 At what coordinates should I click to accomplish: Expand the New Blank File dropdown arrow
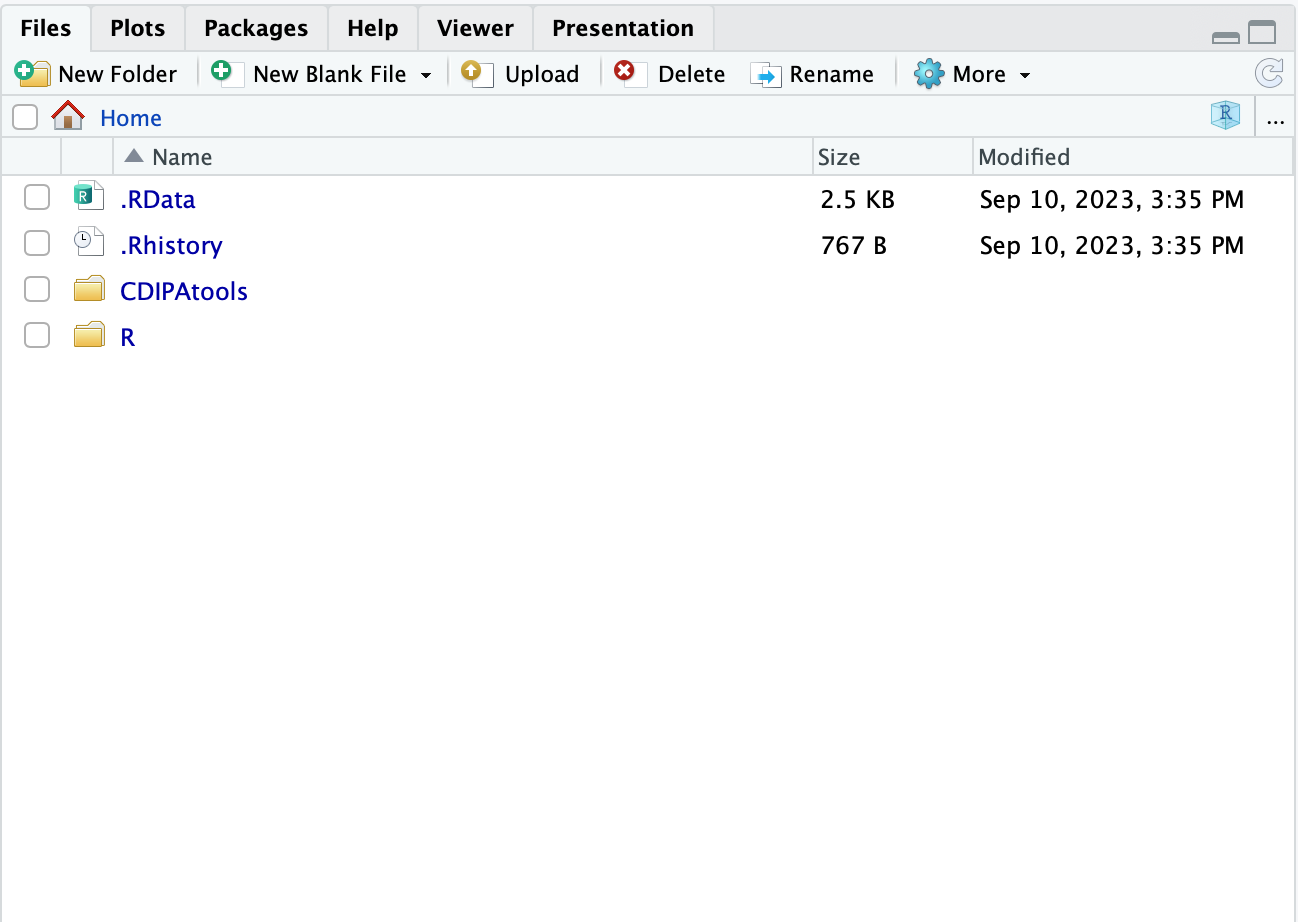pyautogui.click(x=426, y=76)
